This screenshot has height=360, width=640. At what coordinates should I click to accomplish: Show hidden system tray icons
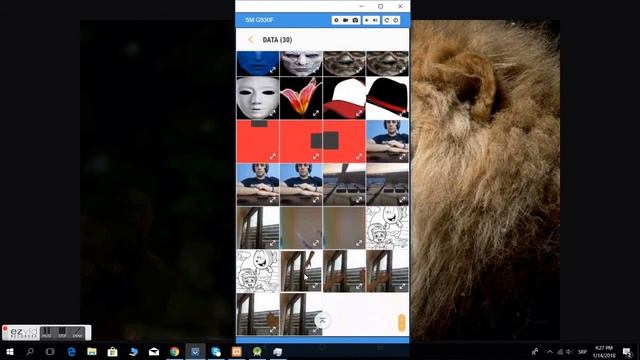[x=550, y=351]
